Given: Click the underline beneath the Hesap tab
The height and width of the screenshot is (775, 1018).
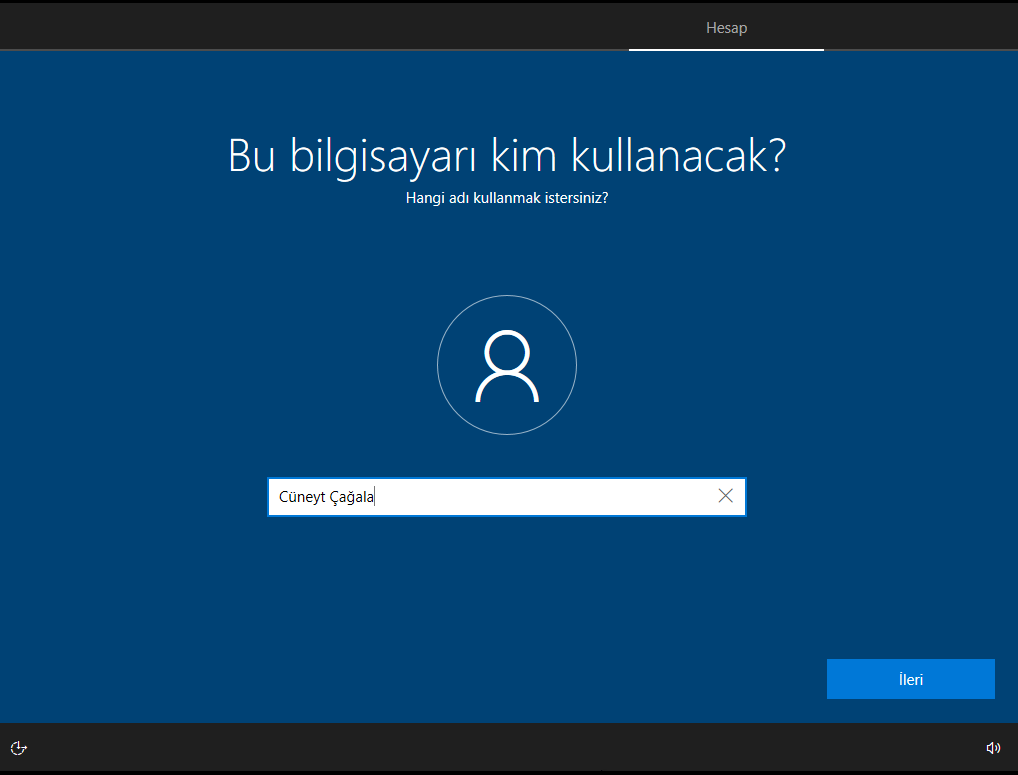Looking at the screenshot, I should 726,49.
